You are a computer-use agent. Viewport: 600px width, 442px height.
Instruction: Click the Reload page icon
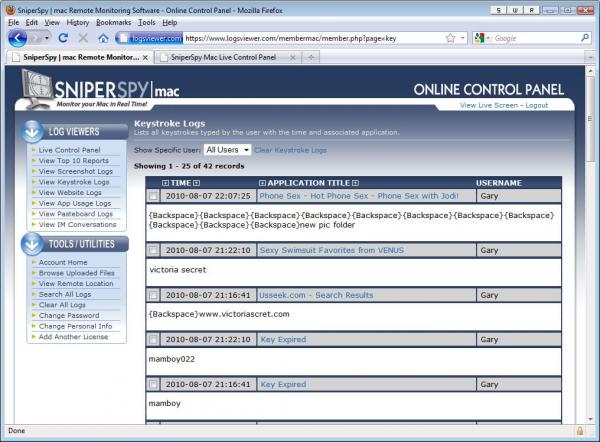(64, 38)
